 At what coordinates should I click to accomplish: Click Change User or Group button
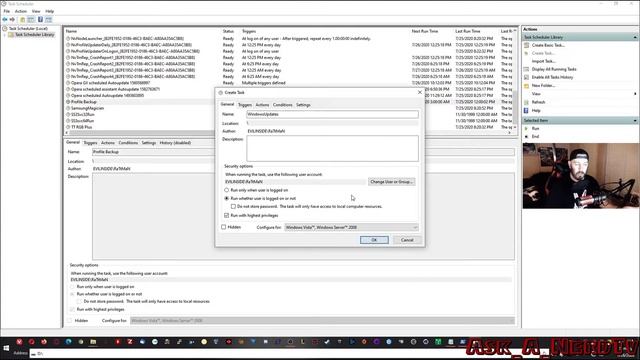click(x=391, y=182)
